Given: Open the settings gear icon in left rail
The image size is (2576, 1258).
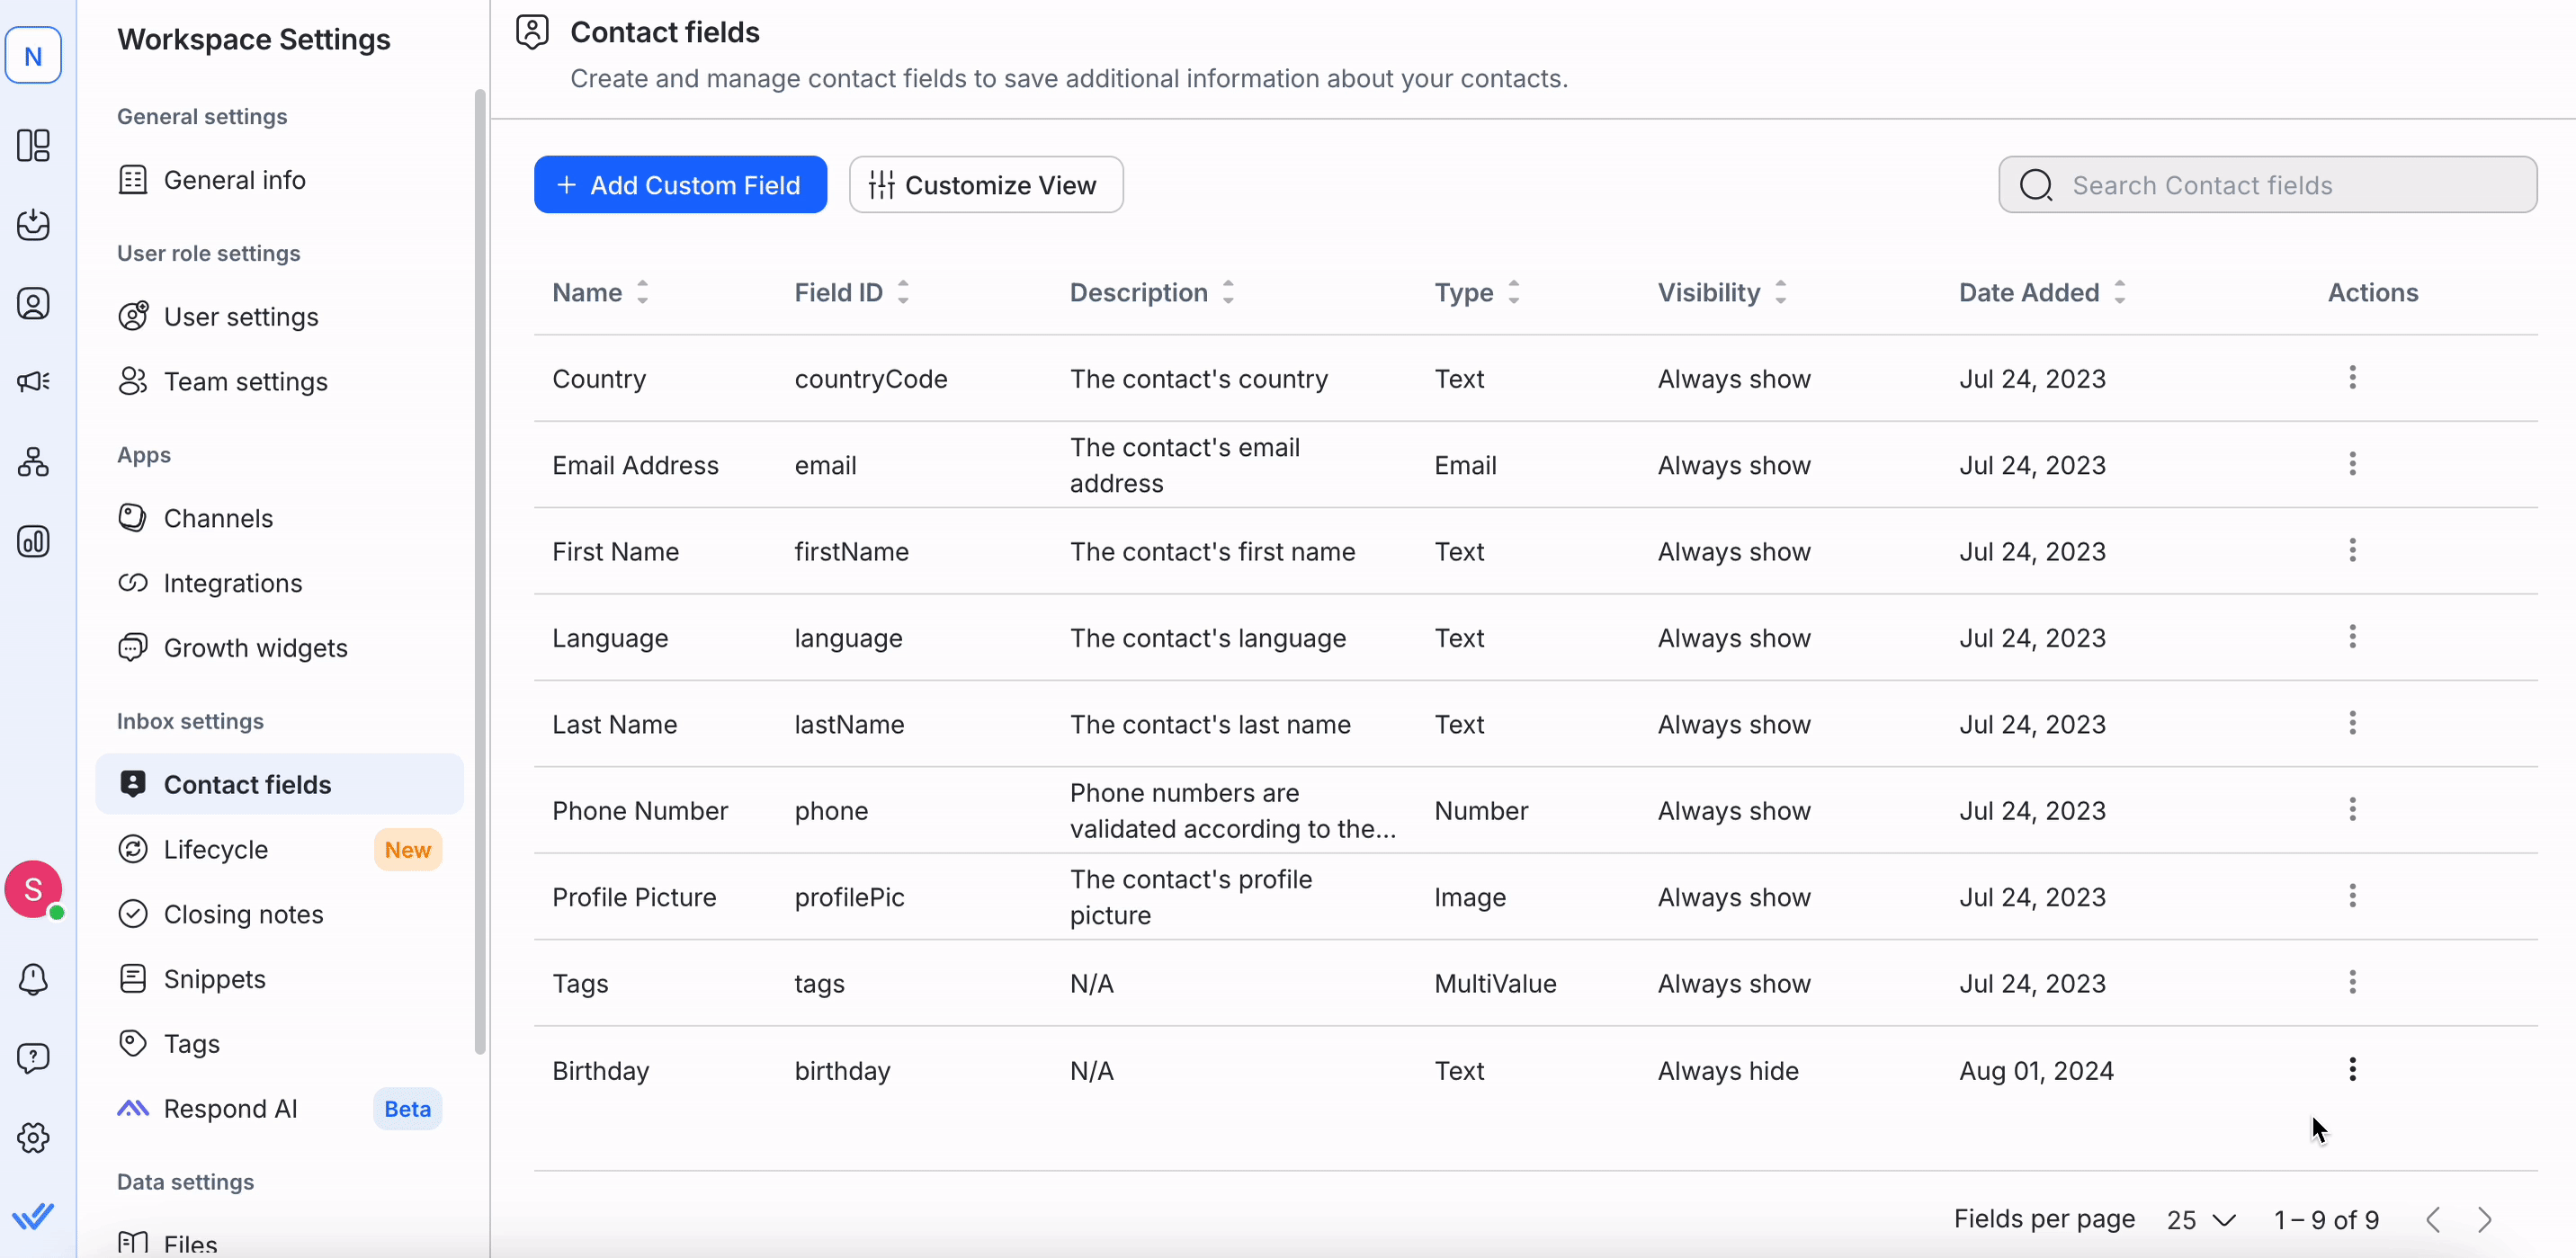Looking at the screenshot, I should [33, 1138].
